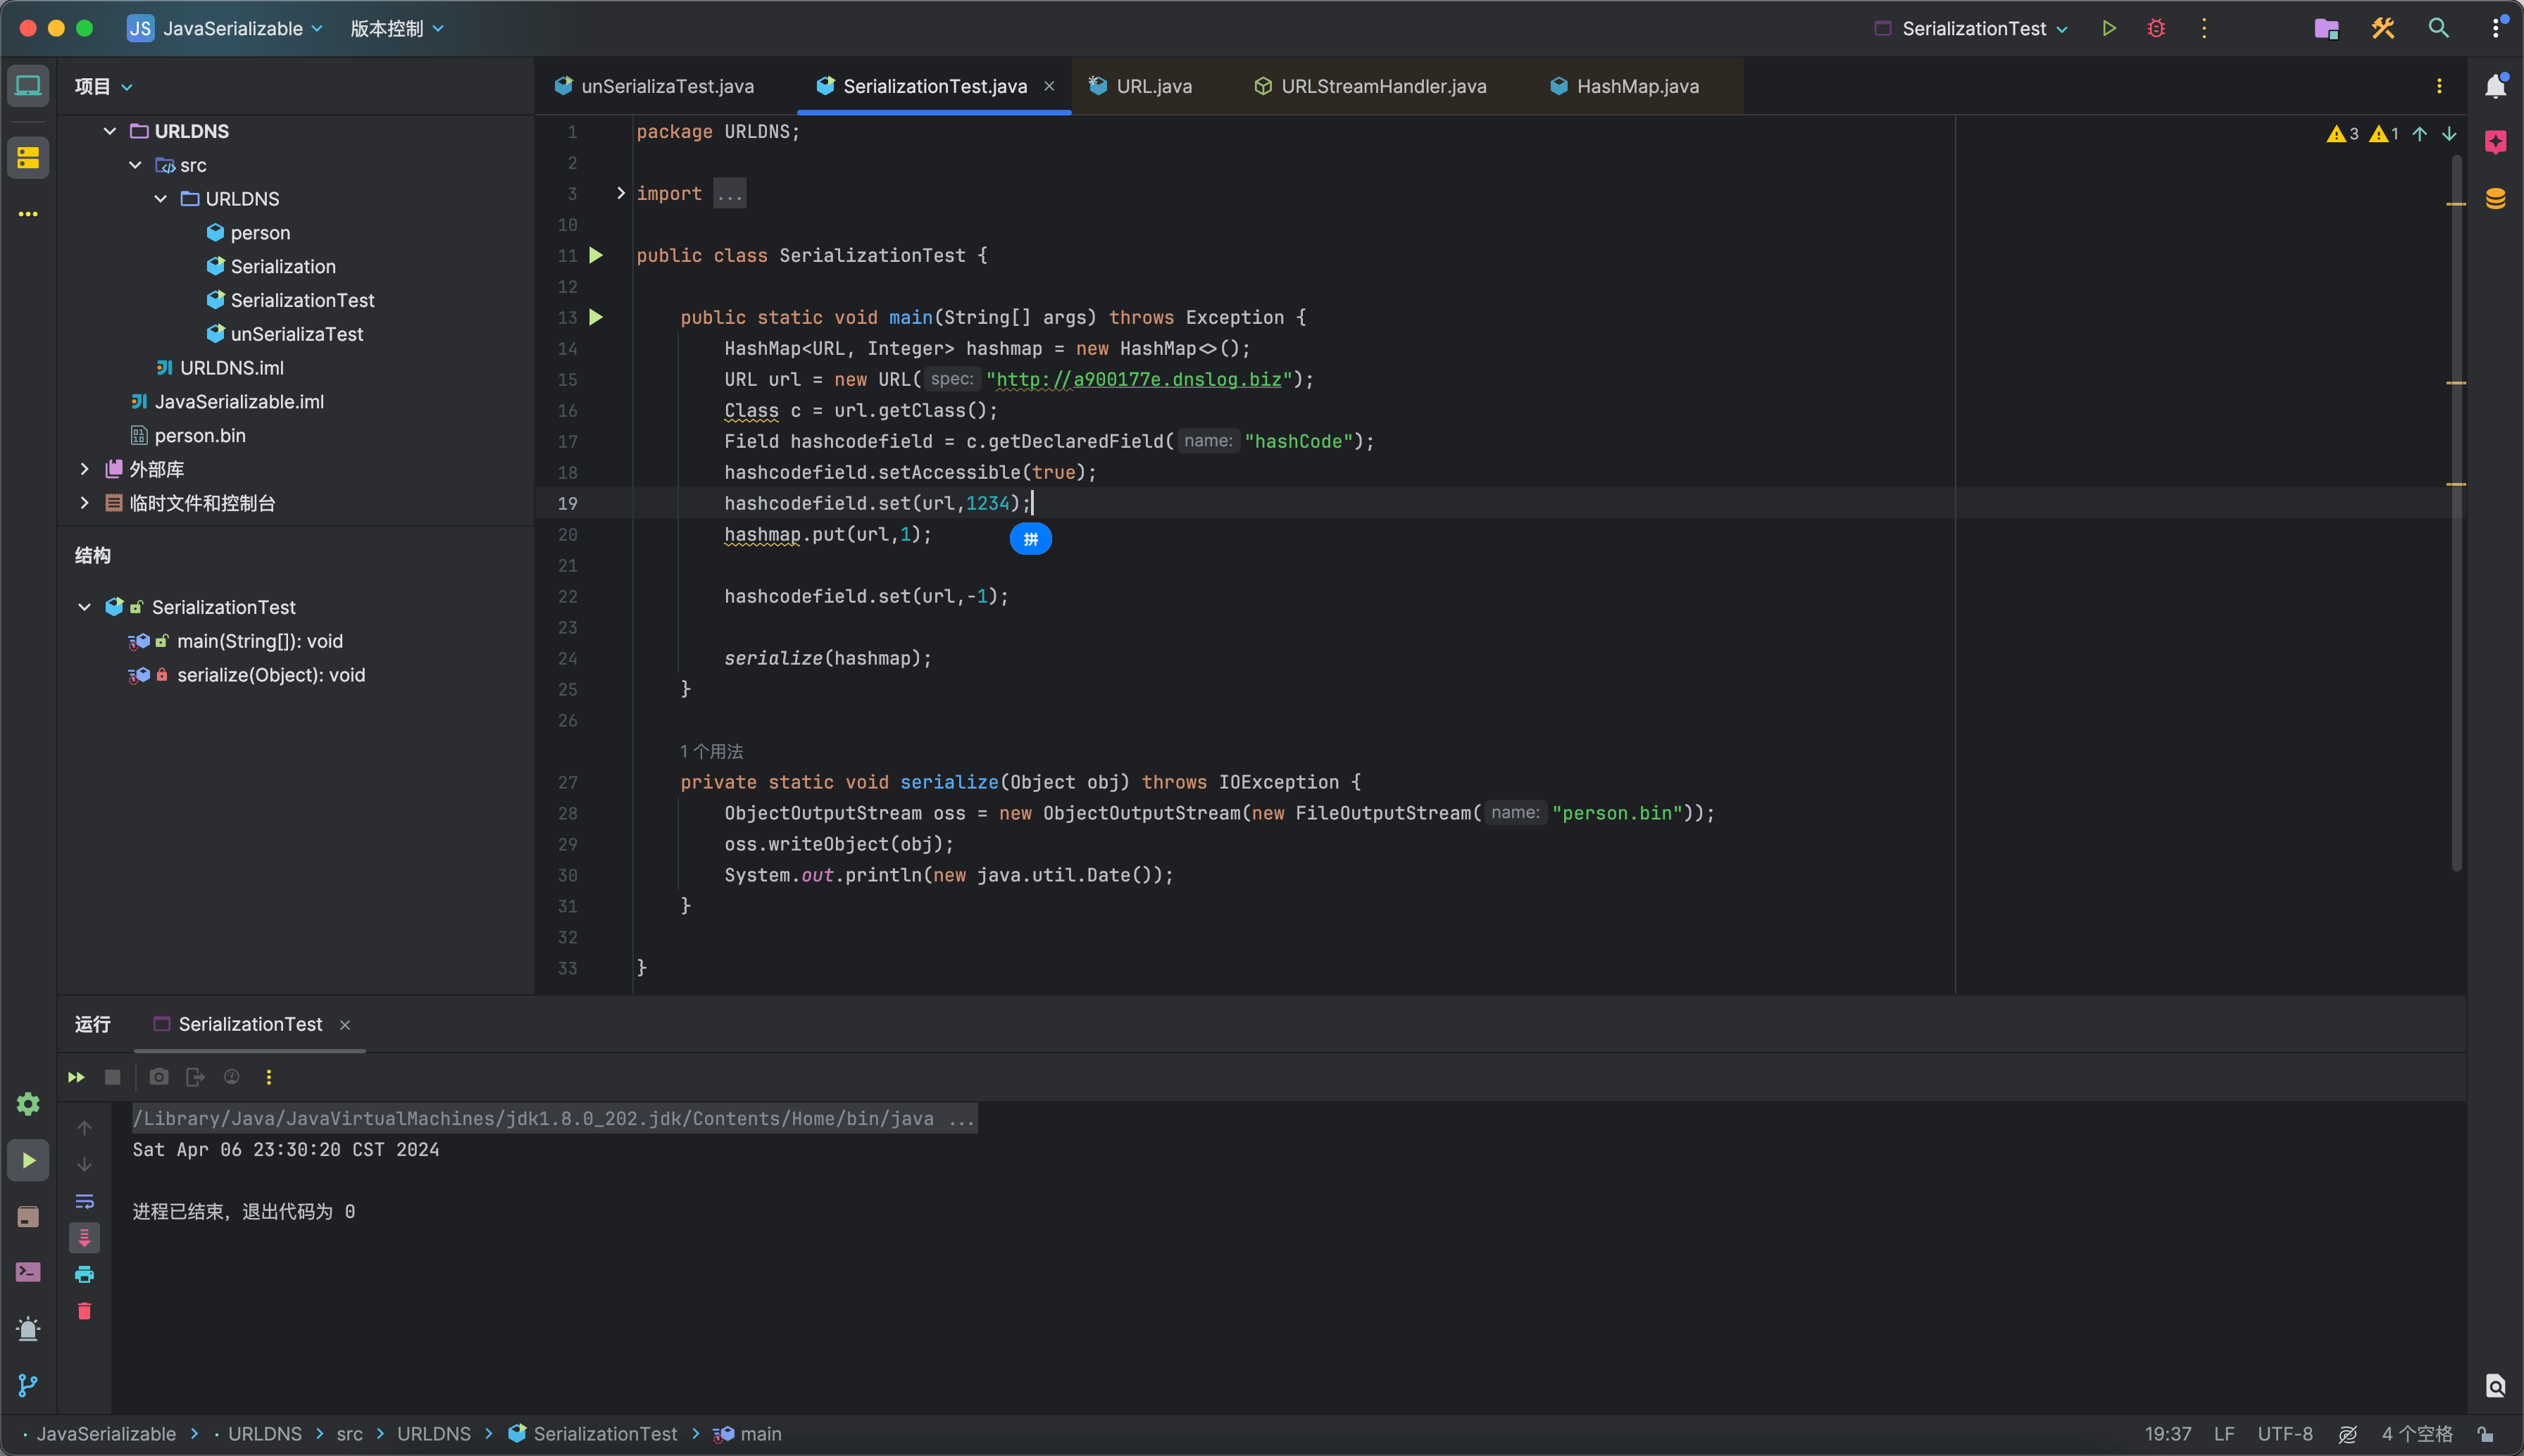
Task: Run SerializationTest with green play icon in toolbar
Action: (2108, 28)
